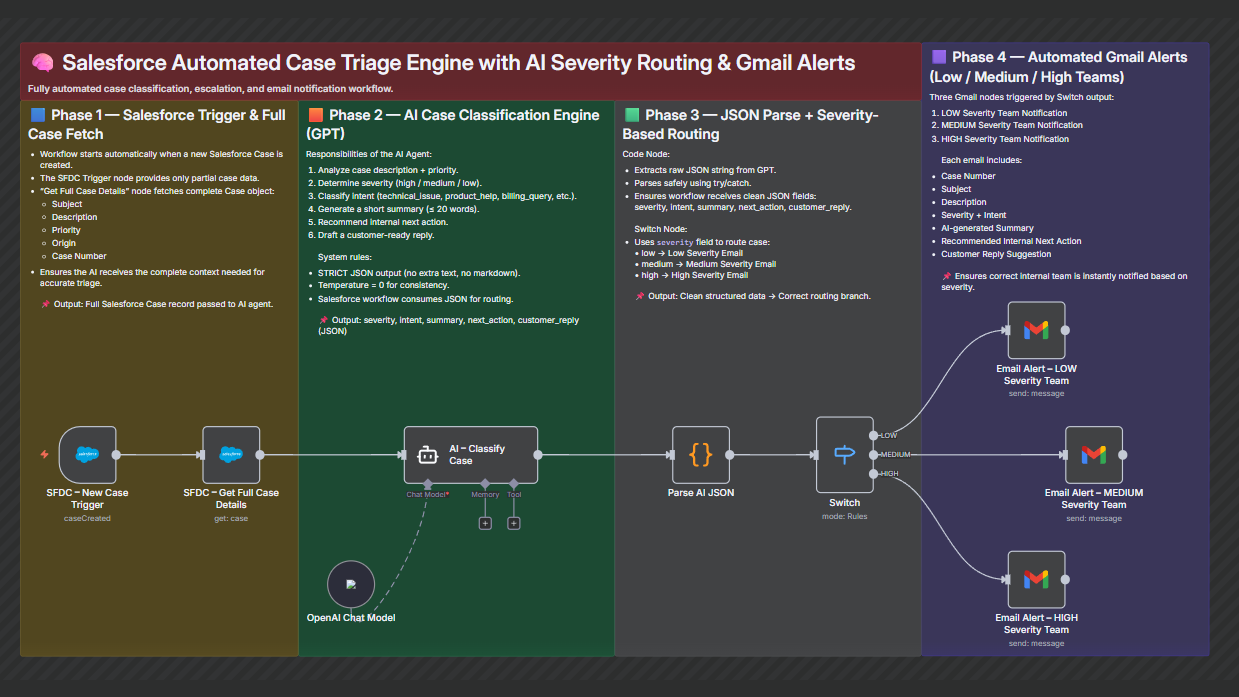This screenshot has width=1239, height=697.
Task: Open the Gmail icon for LOW Severity Team alert
Action: pyautogui.click(x=1036, y=330)
